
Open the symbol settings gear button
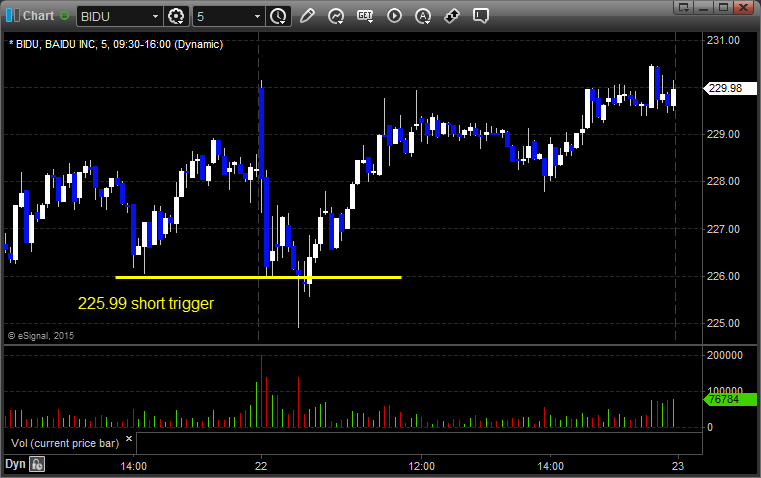pos(176,16)
